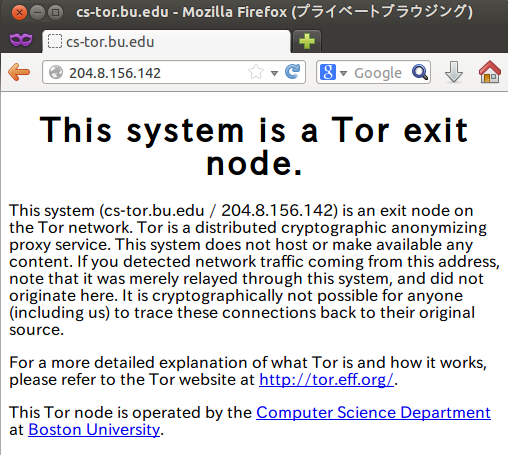Maximize the Firefox window

point(55,13)
